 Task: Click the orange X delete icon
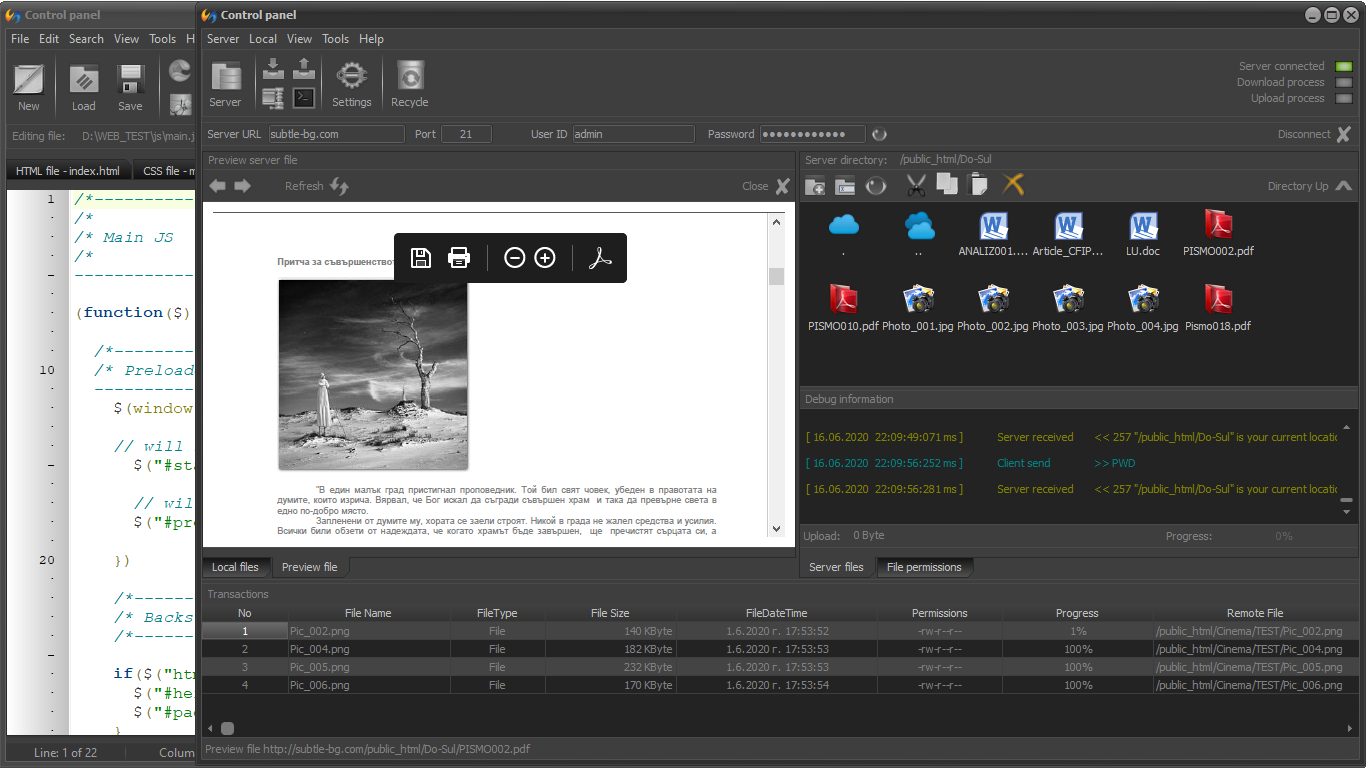[1013, 185]
